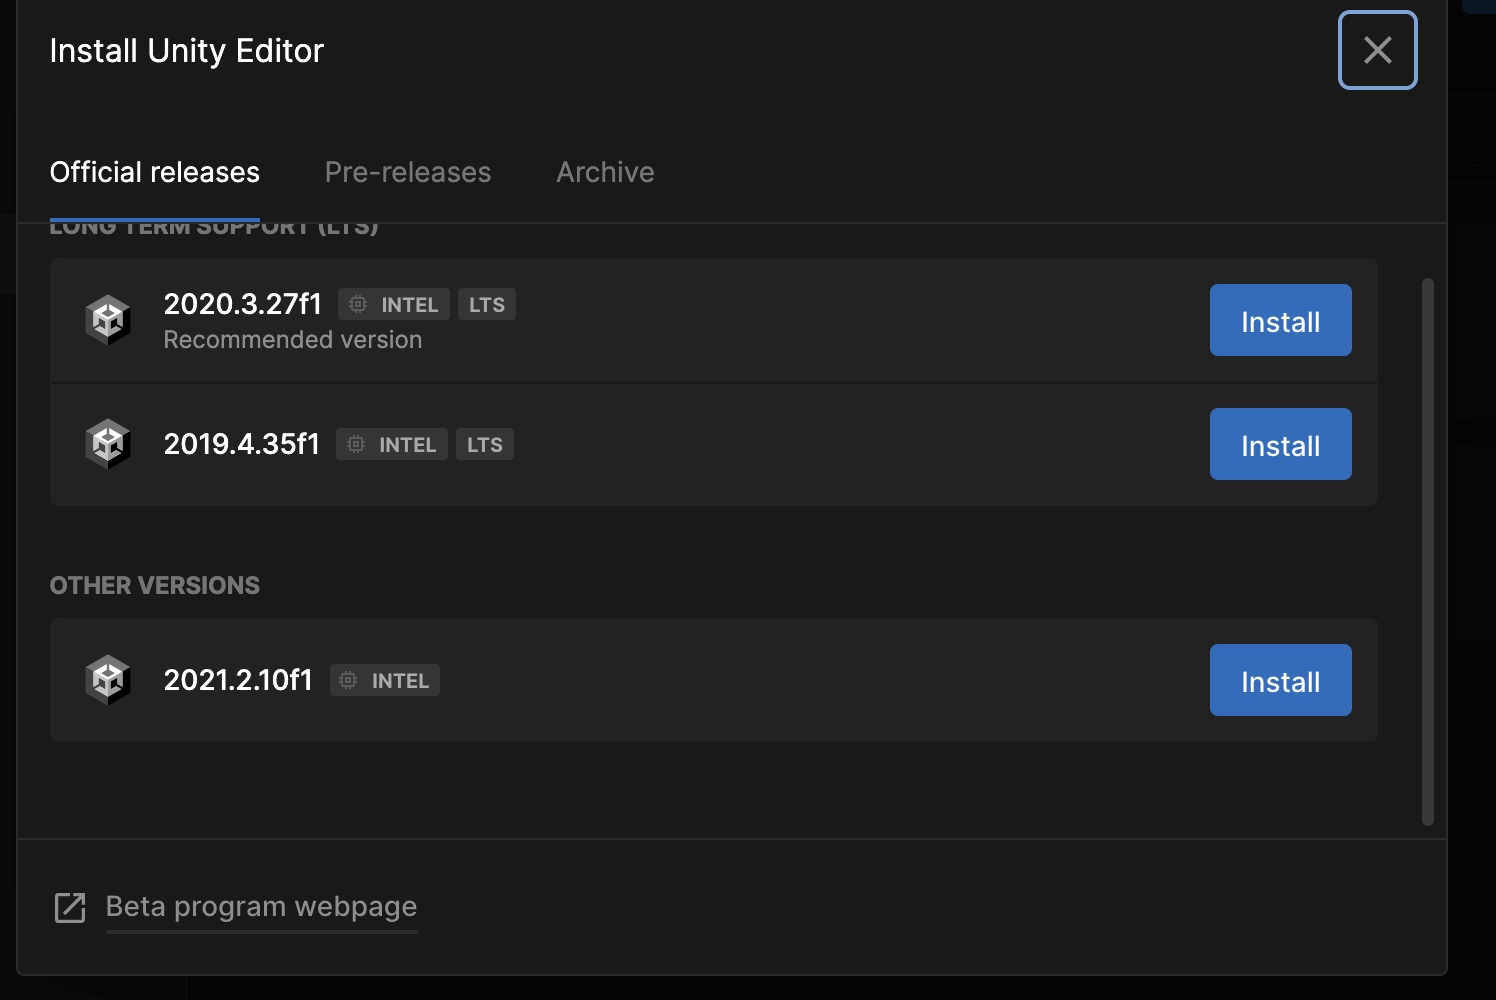Open the Beta program webpage link
The width and height of the screenshot is (1496, 1000).
tap(260, 906)
